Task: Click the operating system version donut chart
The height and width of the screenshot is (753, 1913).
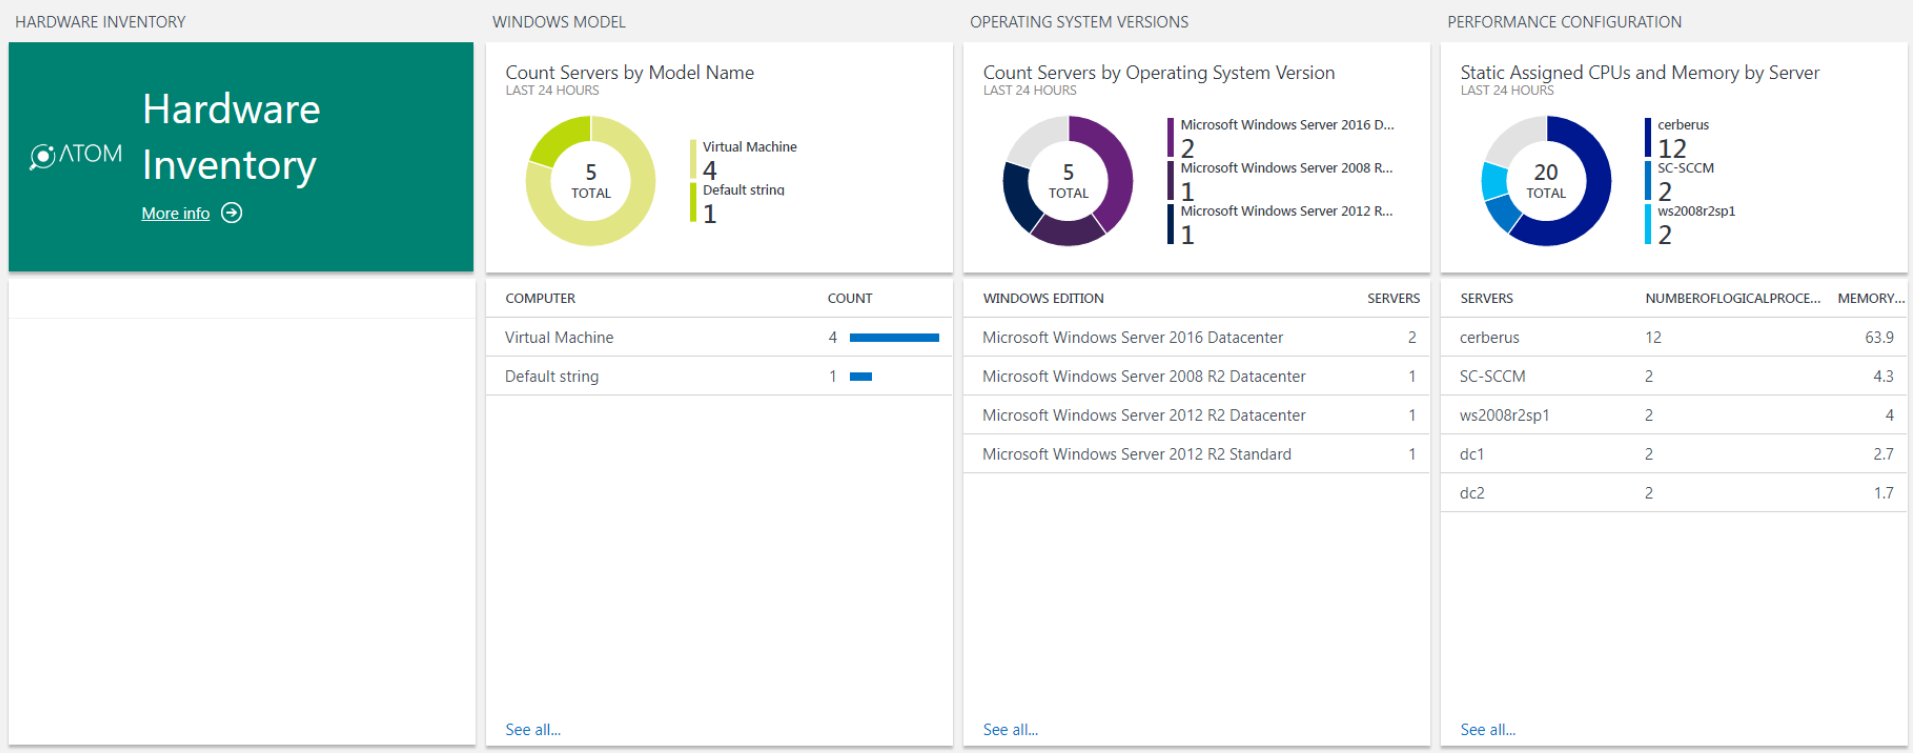Action: pos(1068,181)
